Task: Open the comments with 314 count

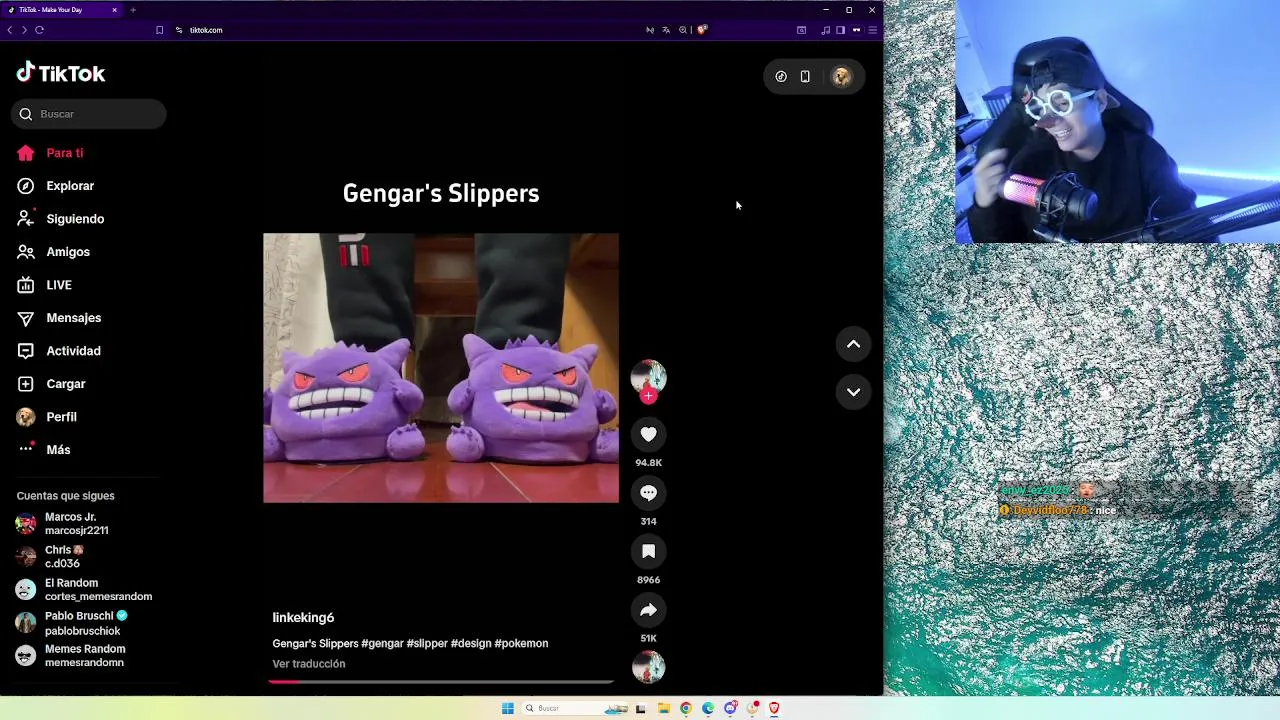Action: tap(648, 493)
